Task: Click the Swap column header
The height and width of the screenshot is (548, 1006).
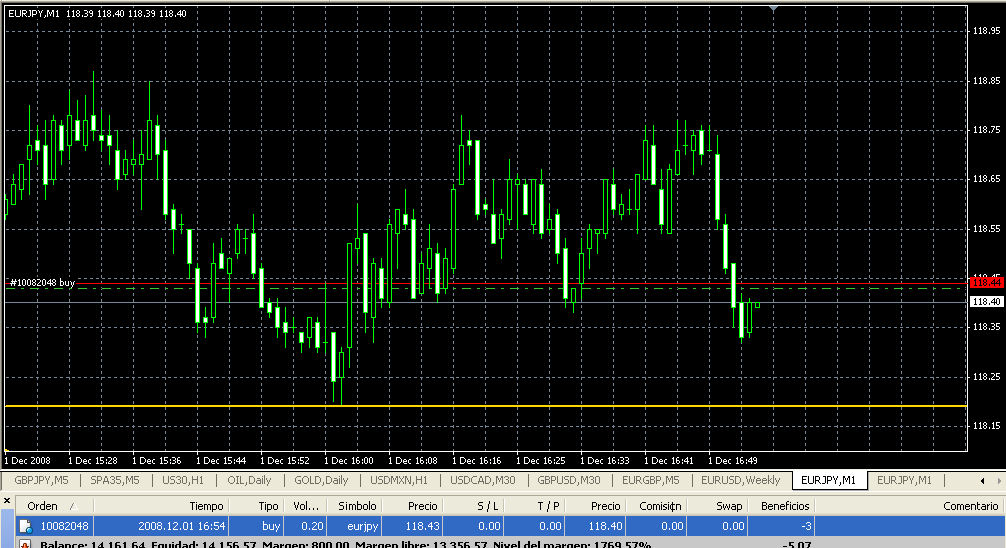Action: (728, 506)
